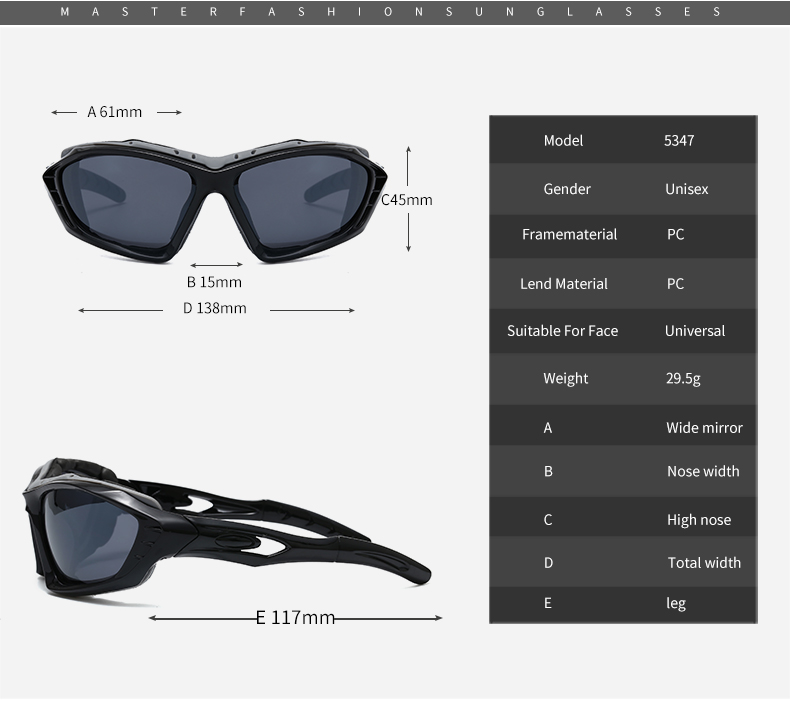This screenshot has height=707, width=790.
Task: Click the 29.5g weight value
Action: pos(683,378)
